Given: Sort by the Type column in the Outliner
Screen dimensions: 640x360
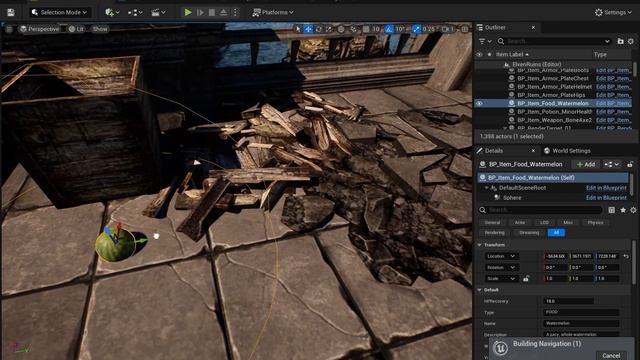Looking at the screenshot, I should 600,54.
